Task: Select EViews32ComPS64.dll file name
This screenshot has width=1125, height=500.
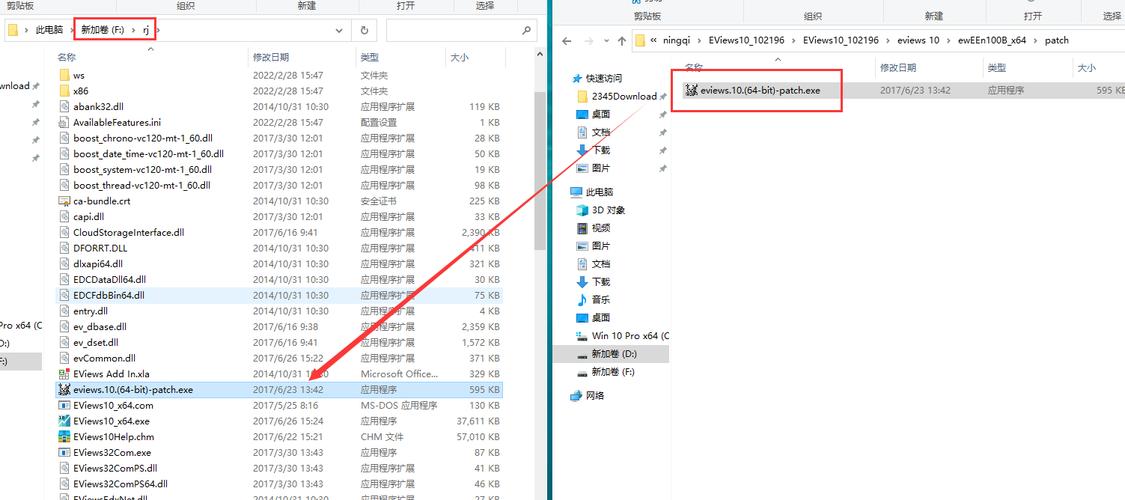Action: coord(120,484)
